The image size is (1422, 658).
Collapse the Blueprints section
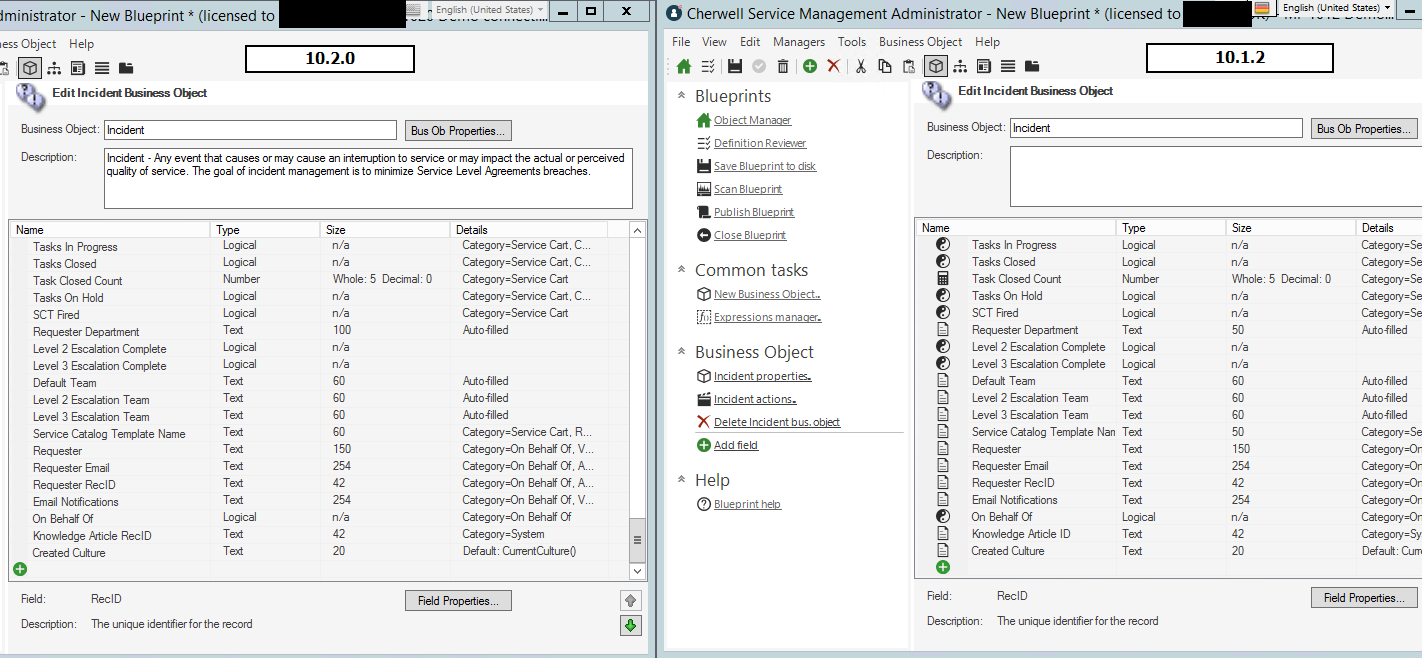click(679, 96)
